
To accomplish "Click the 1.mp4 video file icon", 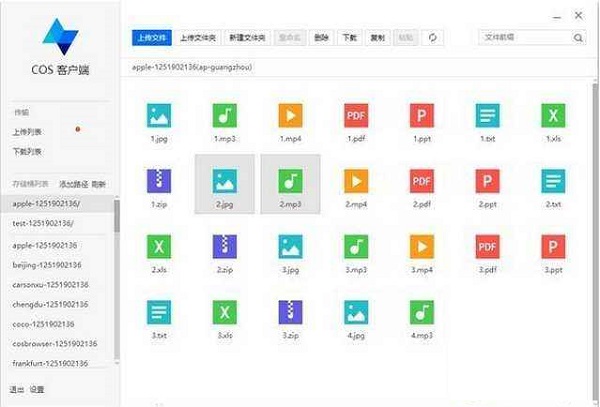I will pyautogui.click(x=291, y=115).
